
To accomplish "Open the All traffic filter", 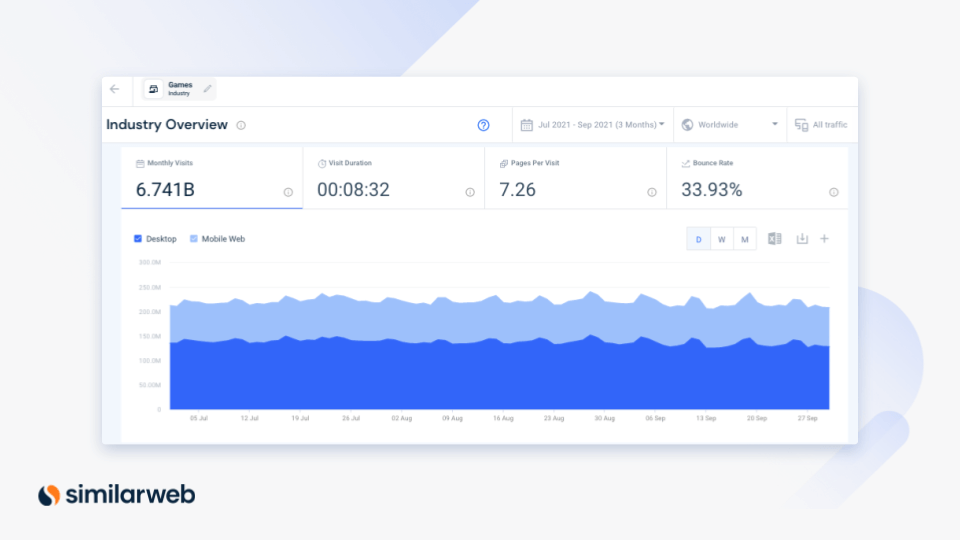I will [x=822, y=125].
